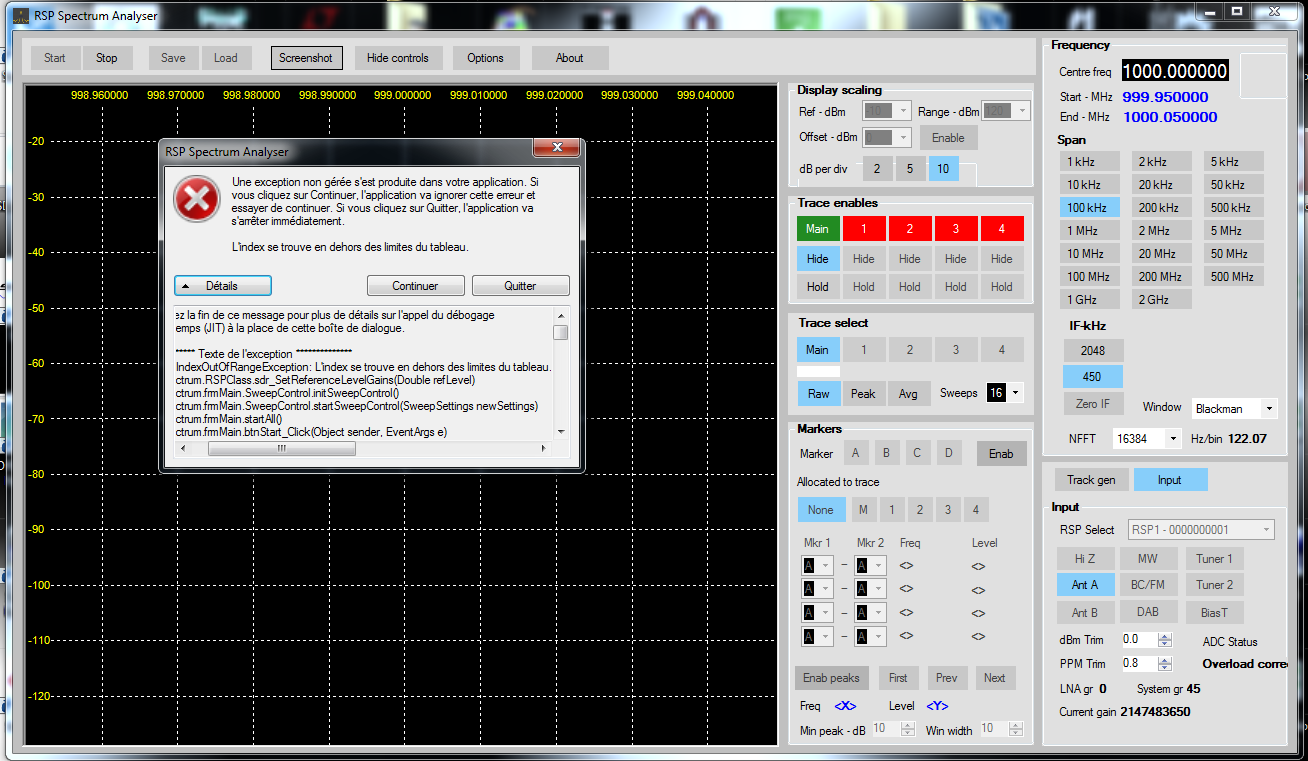Set dB per div to 5
1308x761 pixels.
pos(910,169)
